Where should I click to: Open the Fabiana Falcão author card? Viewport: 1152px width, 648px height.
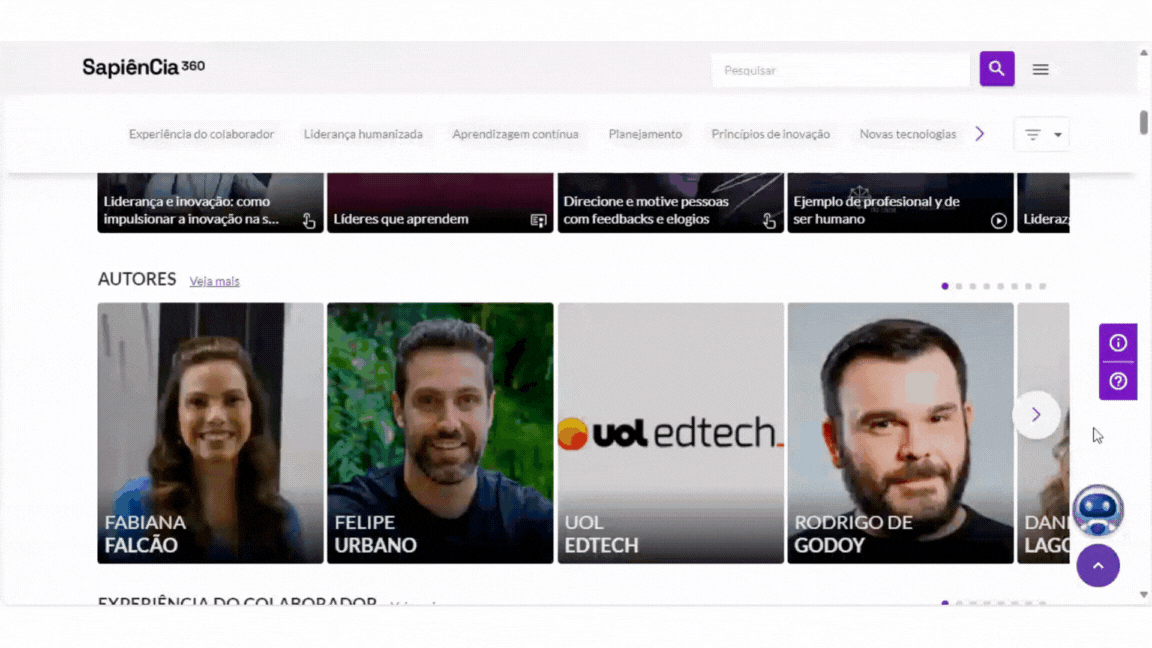[210, 433]
